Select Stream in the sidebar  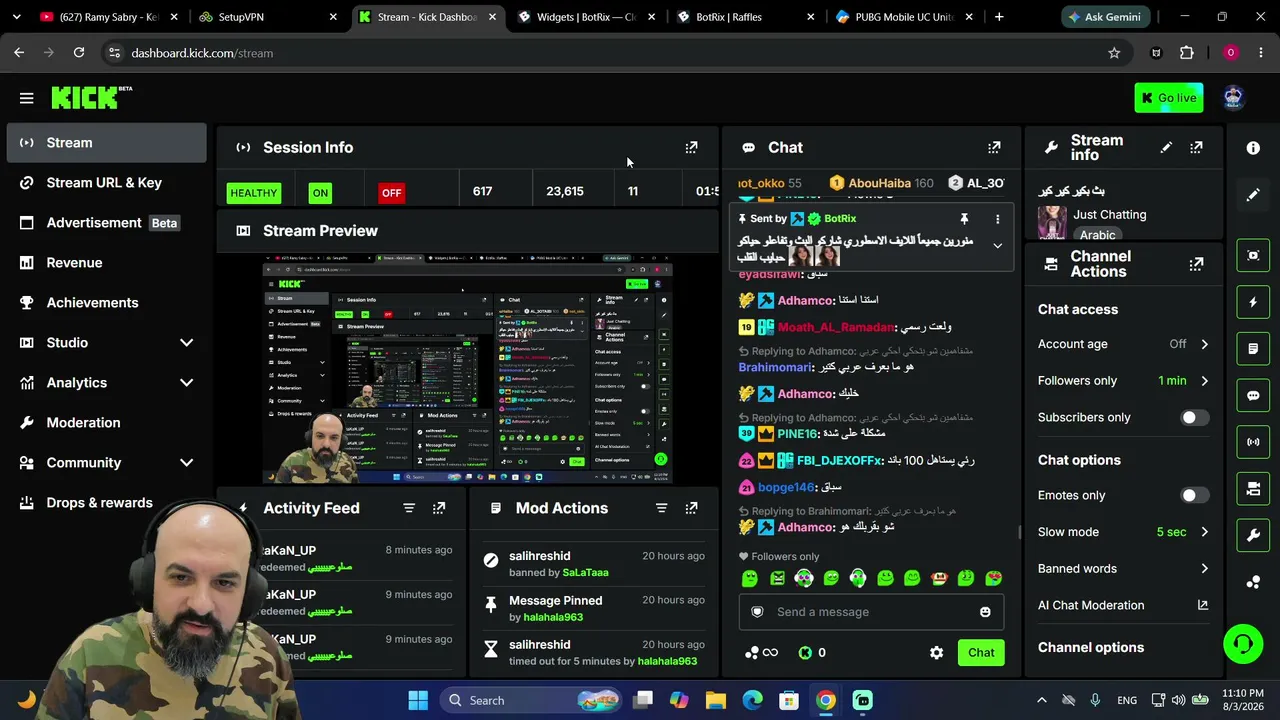tap(106, 143)
